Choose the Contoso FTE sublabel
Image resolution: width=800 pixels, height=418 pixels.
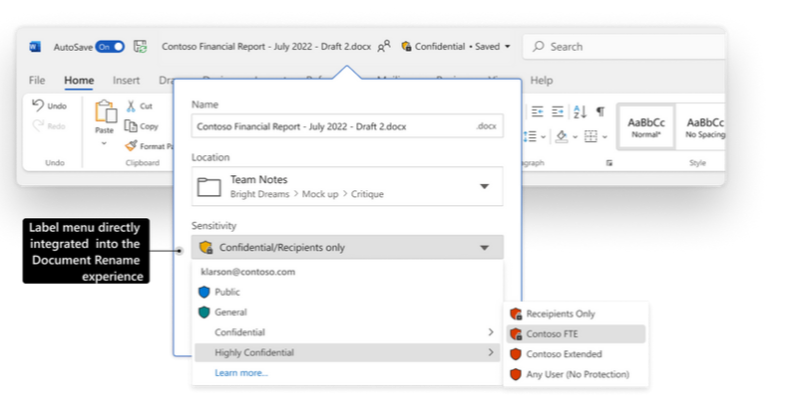tap(576, 334)
